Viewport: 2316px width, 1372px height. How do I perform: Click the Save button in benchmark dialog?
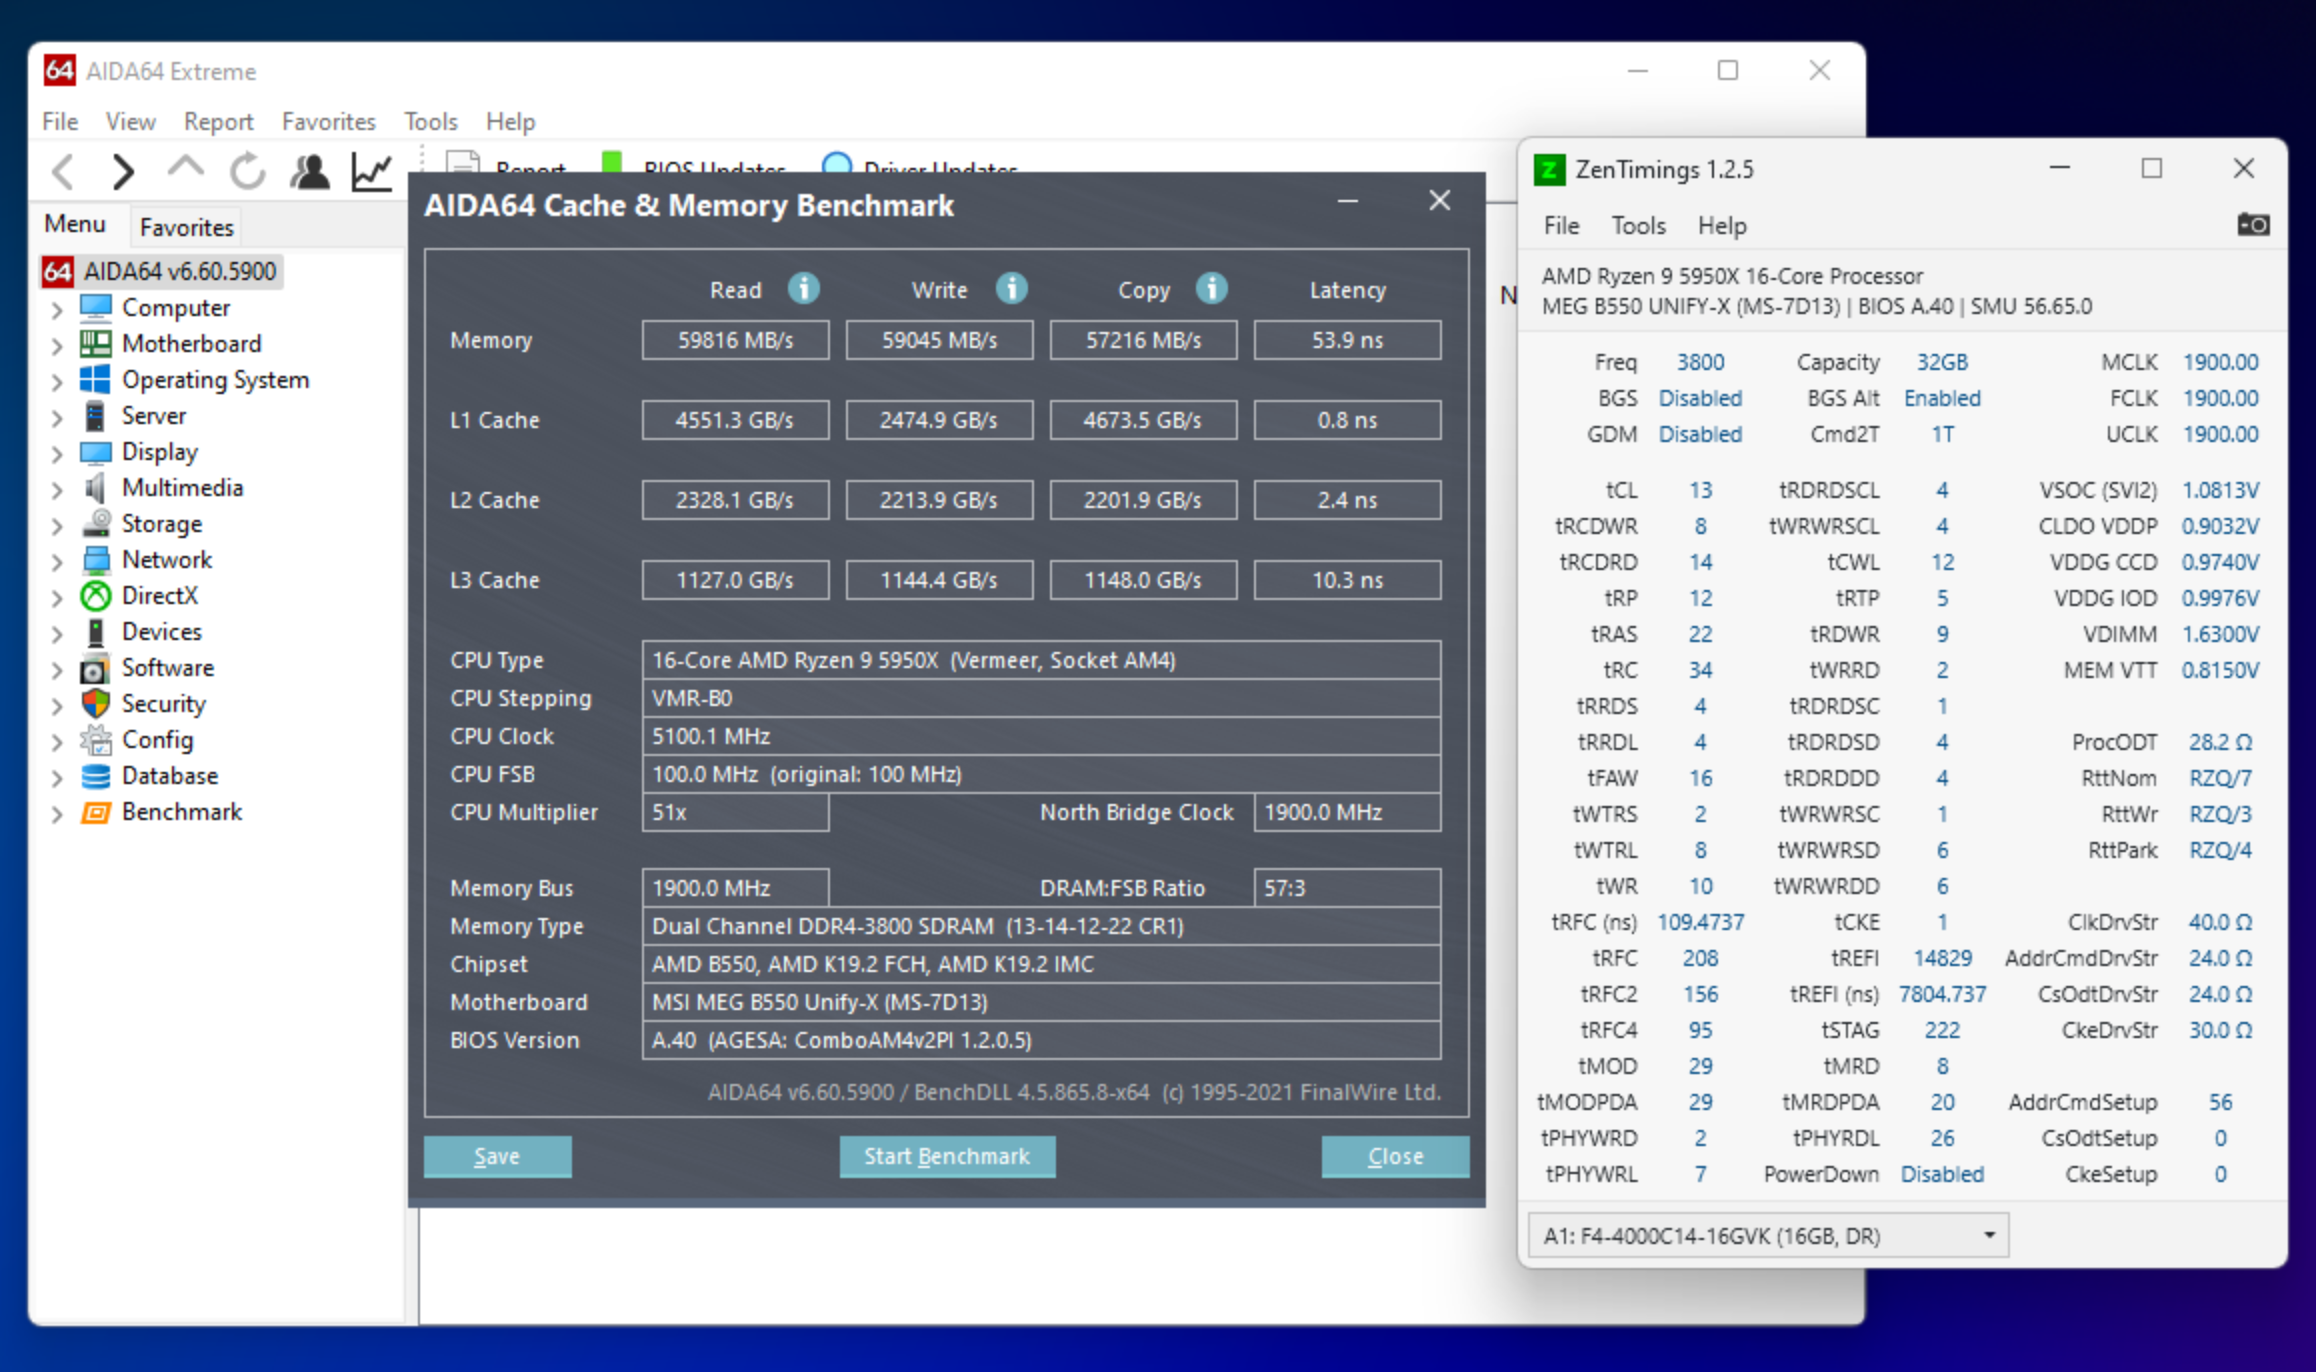click(497, 1156)
